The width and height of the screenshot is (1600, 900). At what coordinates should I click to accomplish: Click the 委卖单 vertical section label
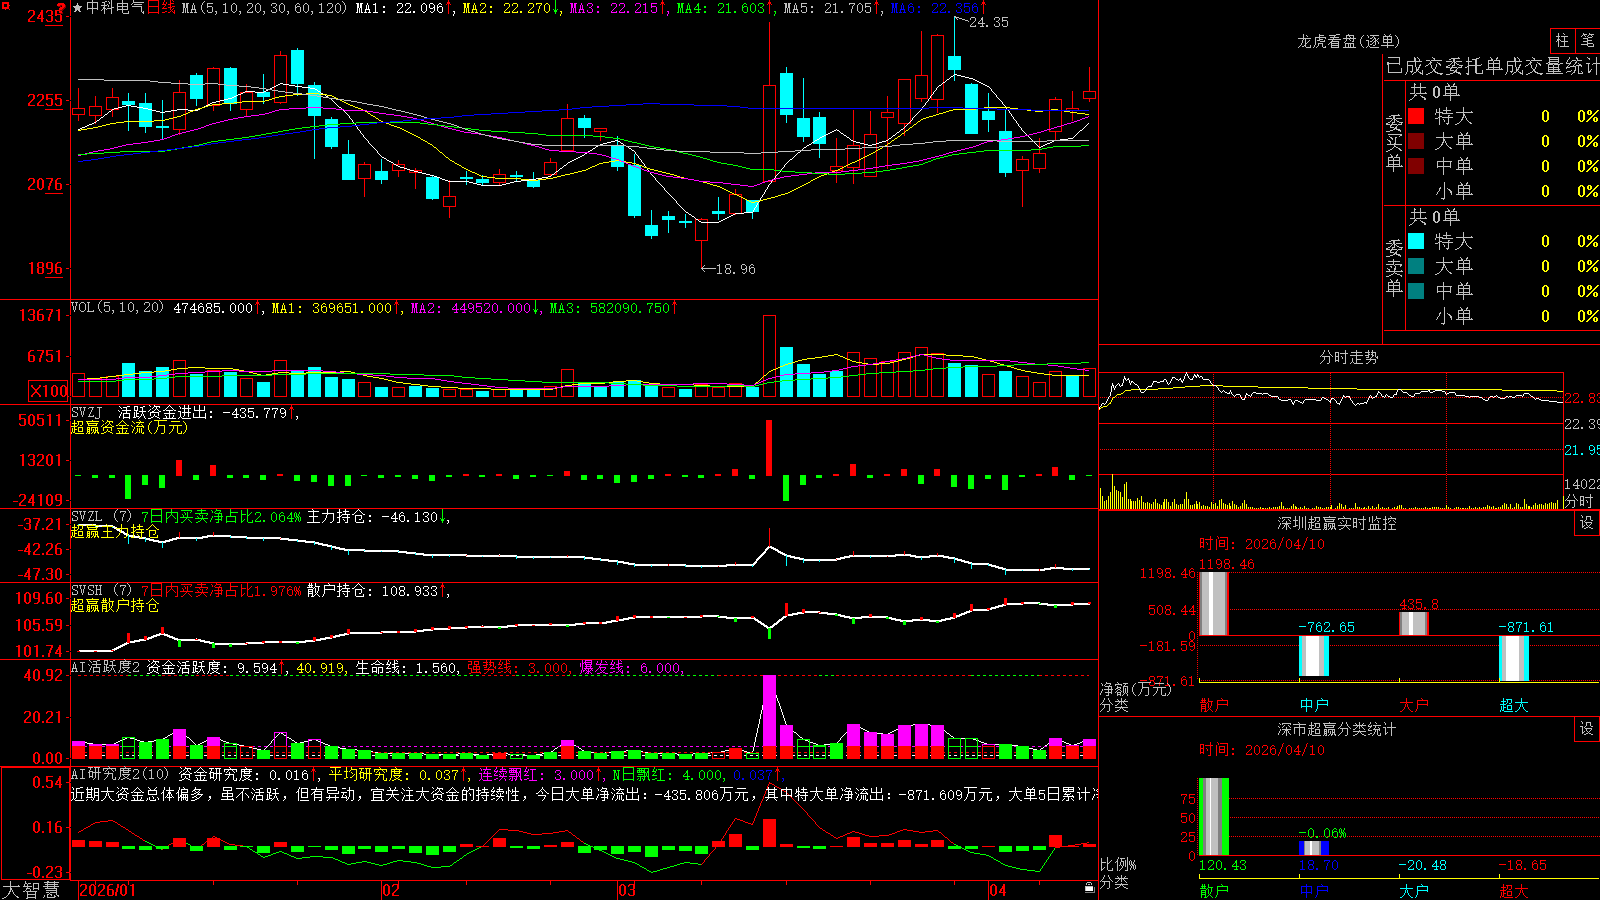(x=1394, y=267)
